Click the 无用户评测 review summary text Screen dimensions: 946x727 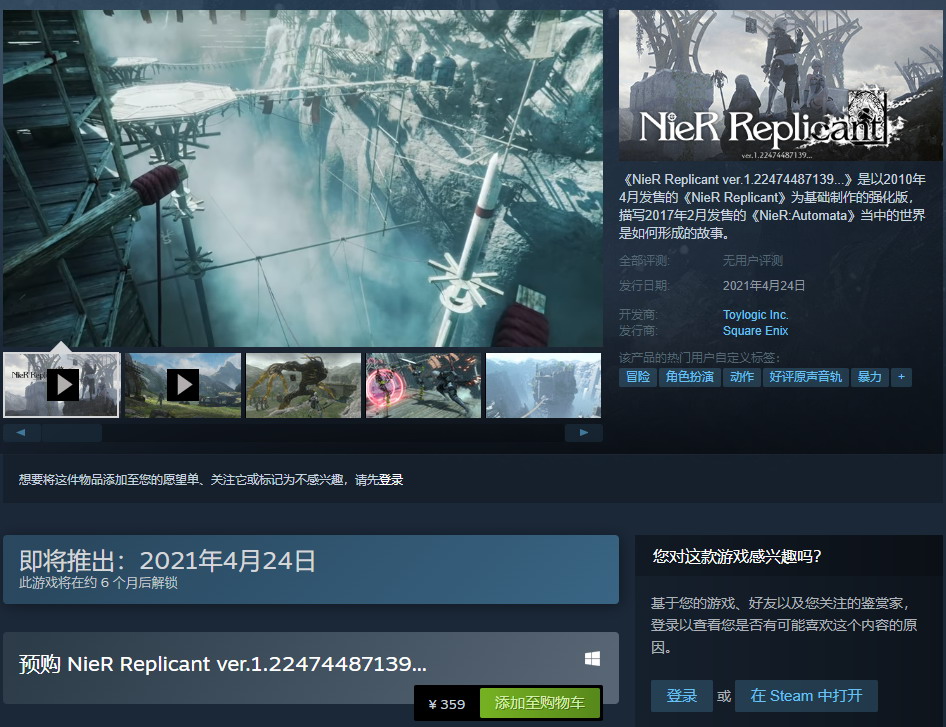(x=753, y=261)
